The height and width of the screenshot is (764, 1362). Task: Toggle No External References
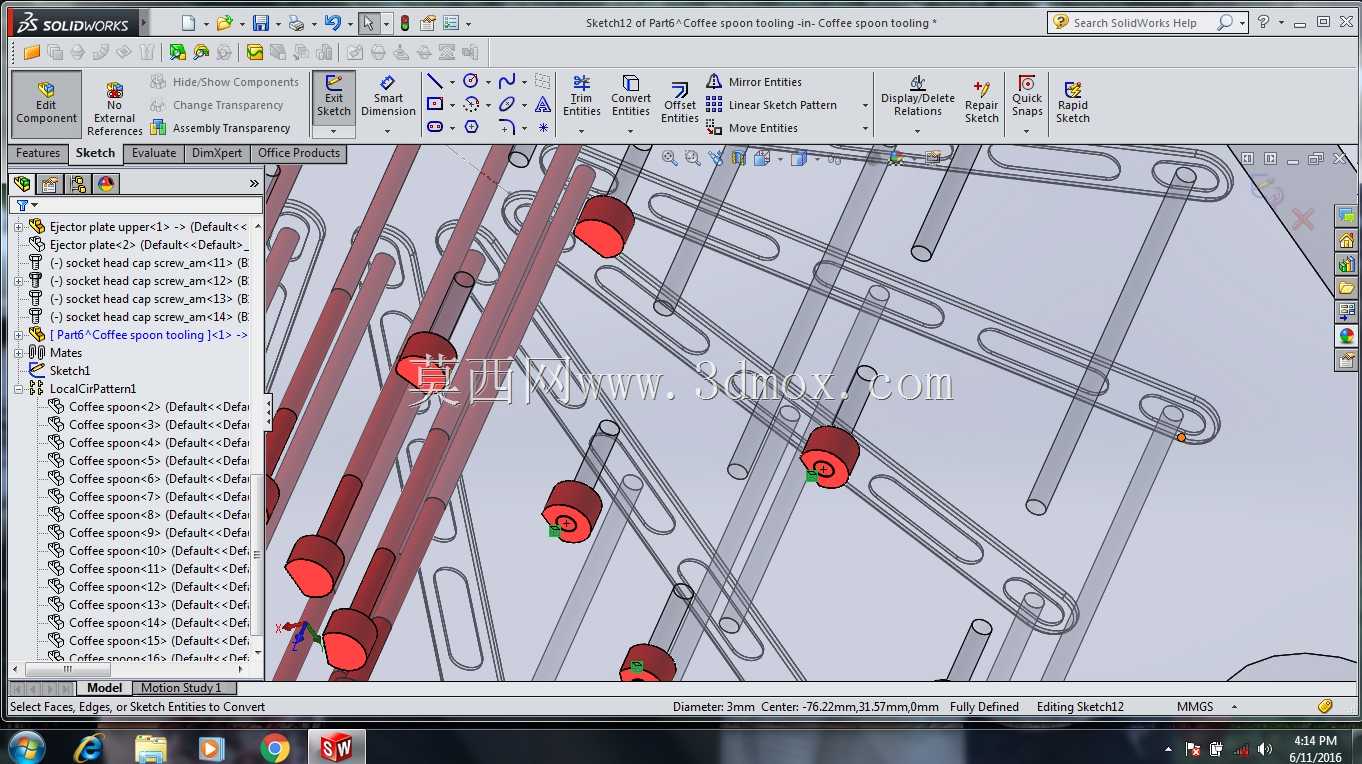115,109
